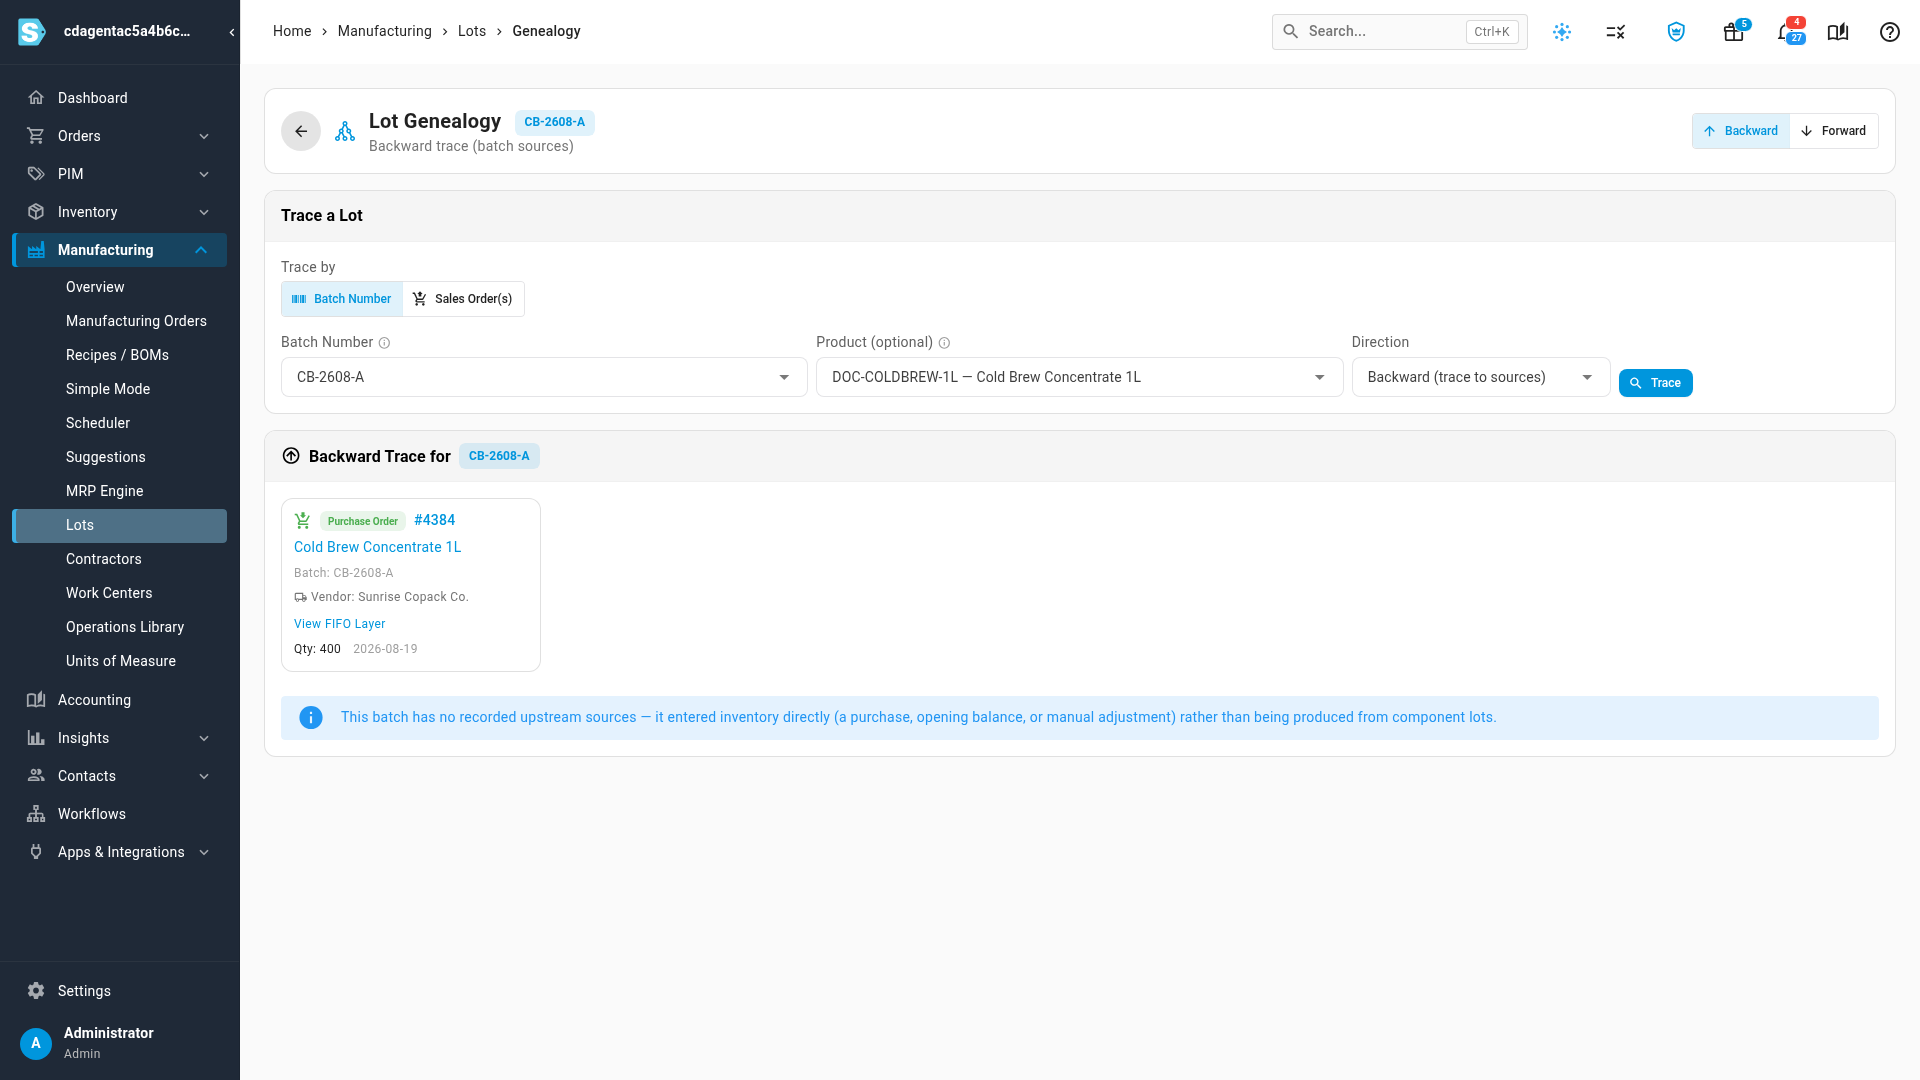Viewport: 1920px width, 1080px height.
Task: Open the Product dropdown
Action: click(x=1079, y=377)
